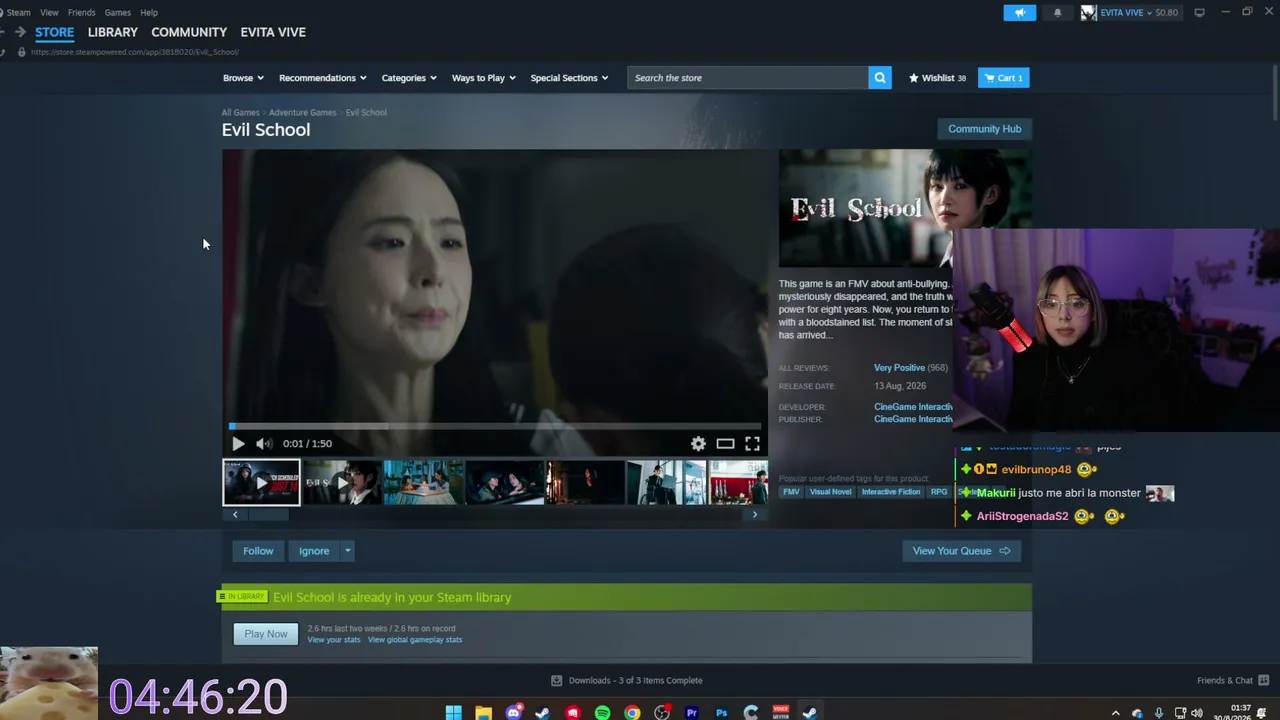Click the All Games breadcrumb
The image size is (1280, 720).
[240, 113]
